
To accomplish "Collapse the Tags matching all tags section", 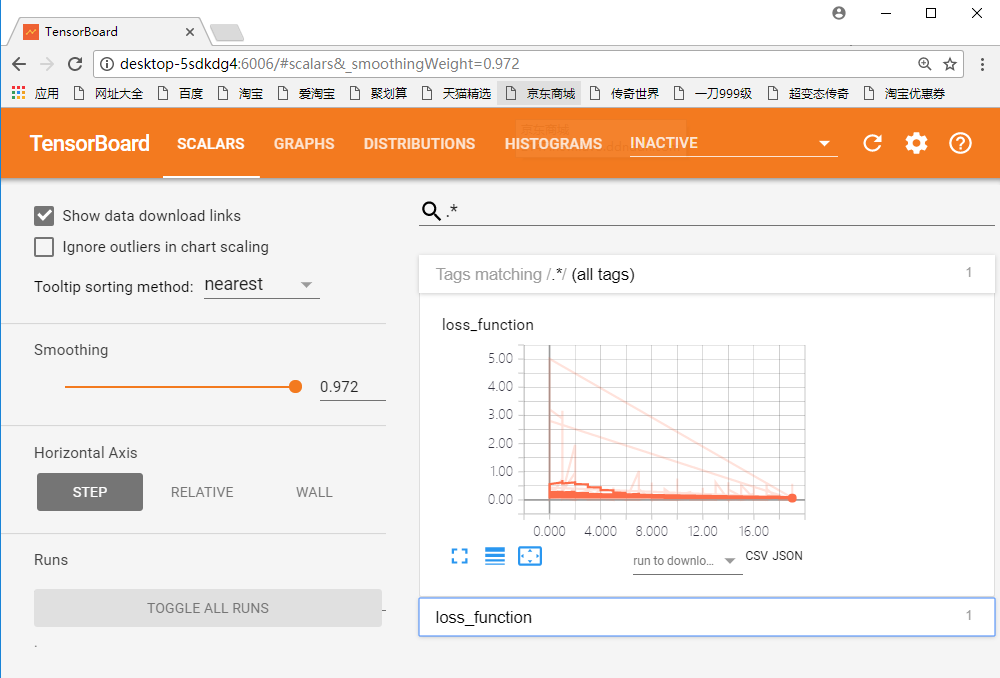I will point(707,274).
